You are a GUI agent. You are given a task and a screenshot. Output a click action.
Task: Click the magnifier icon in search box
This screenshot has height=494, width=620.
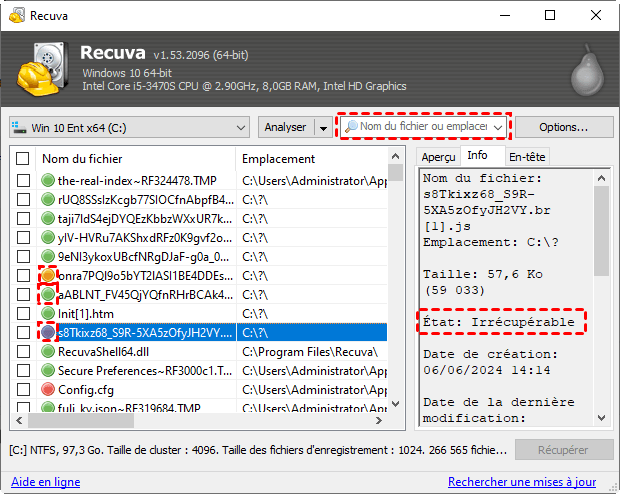pos(351,127)
